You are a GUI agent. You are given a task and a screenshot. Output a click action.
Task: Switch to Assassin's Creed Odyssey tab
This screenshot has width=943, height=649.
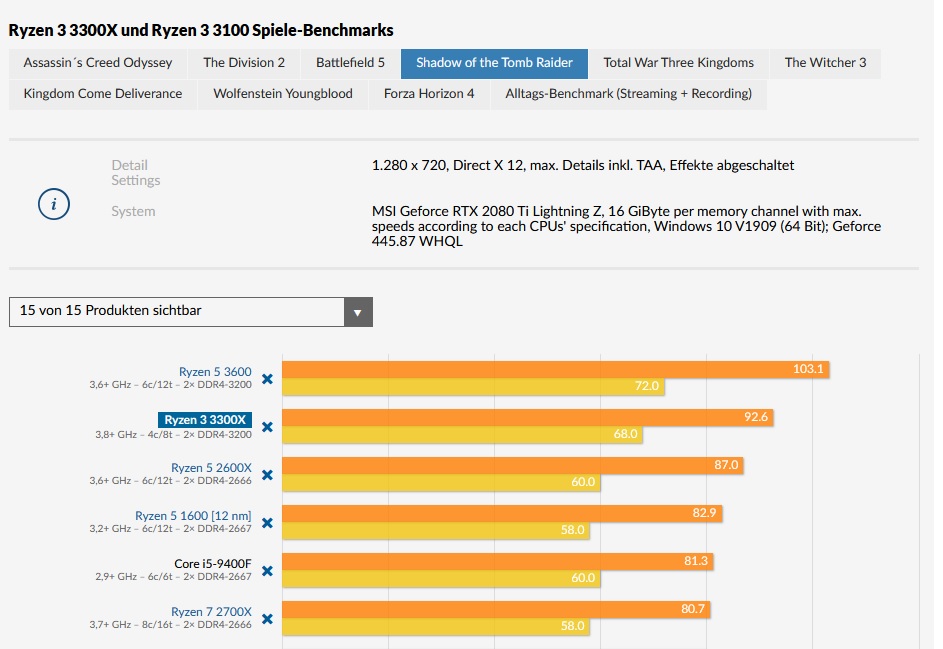[x=98, y=63]
